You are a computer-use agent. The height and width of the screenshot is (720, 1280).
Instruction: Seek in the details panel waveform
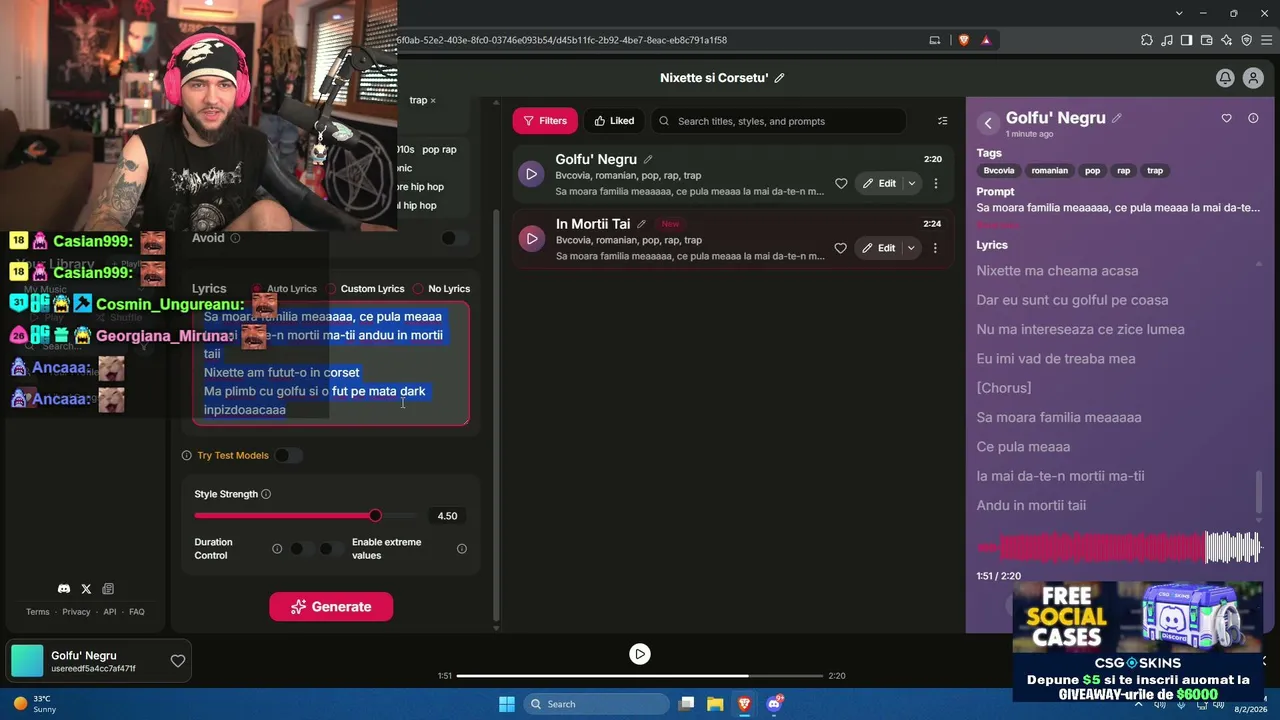point(1119,548)
